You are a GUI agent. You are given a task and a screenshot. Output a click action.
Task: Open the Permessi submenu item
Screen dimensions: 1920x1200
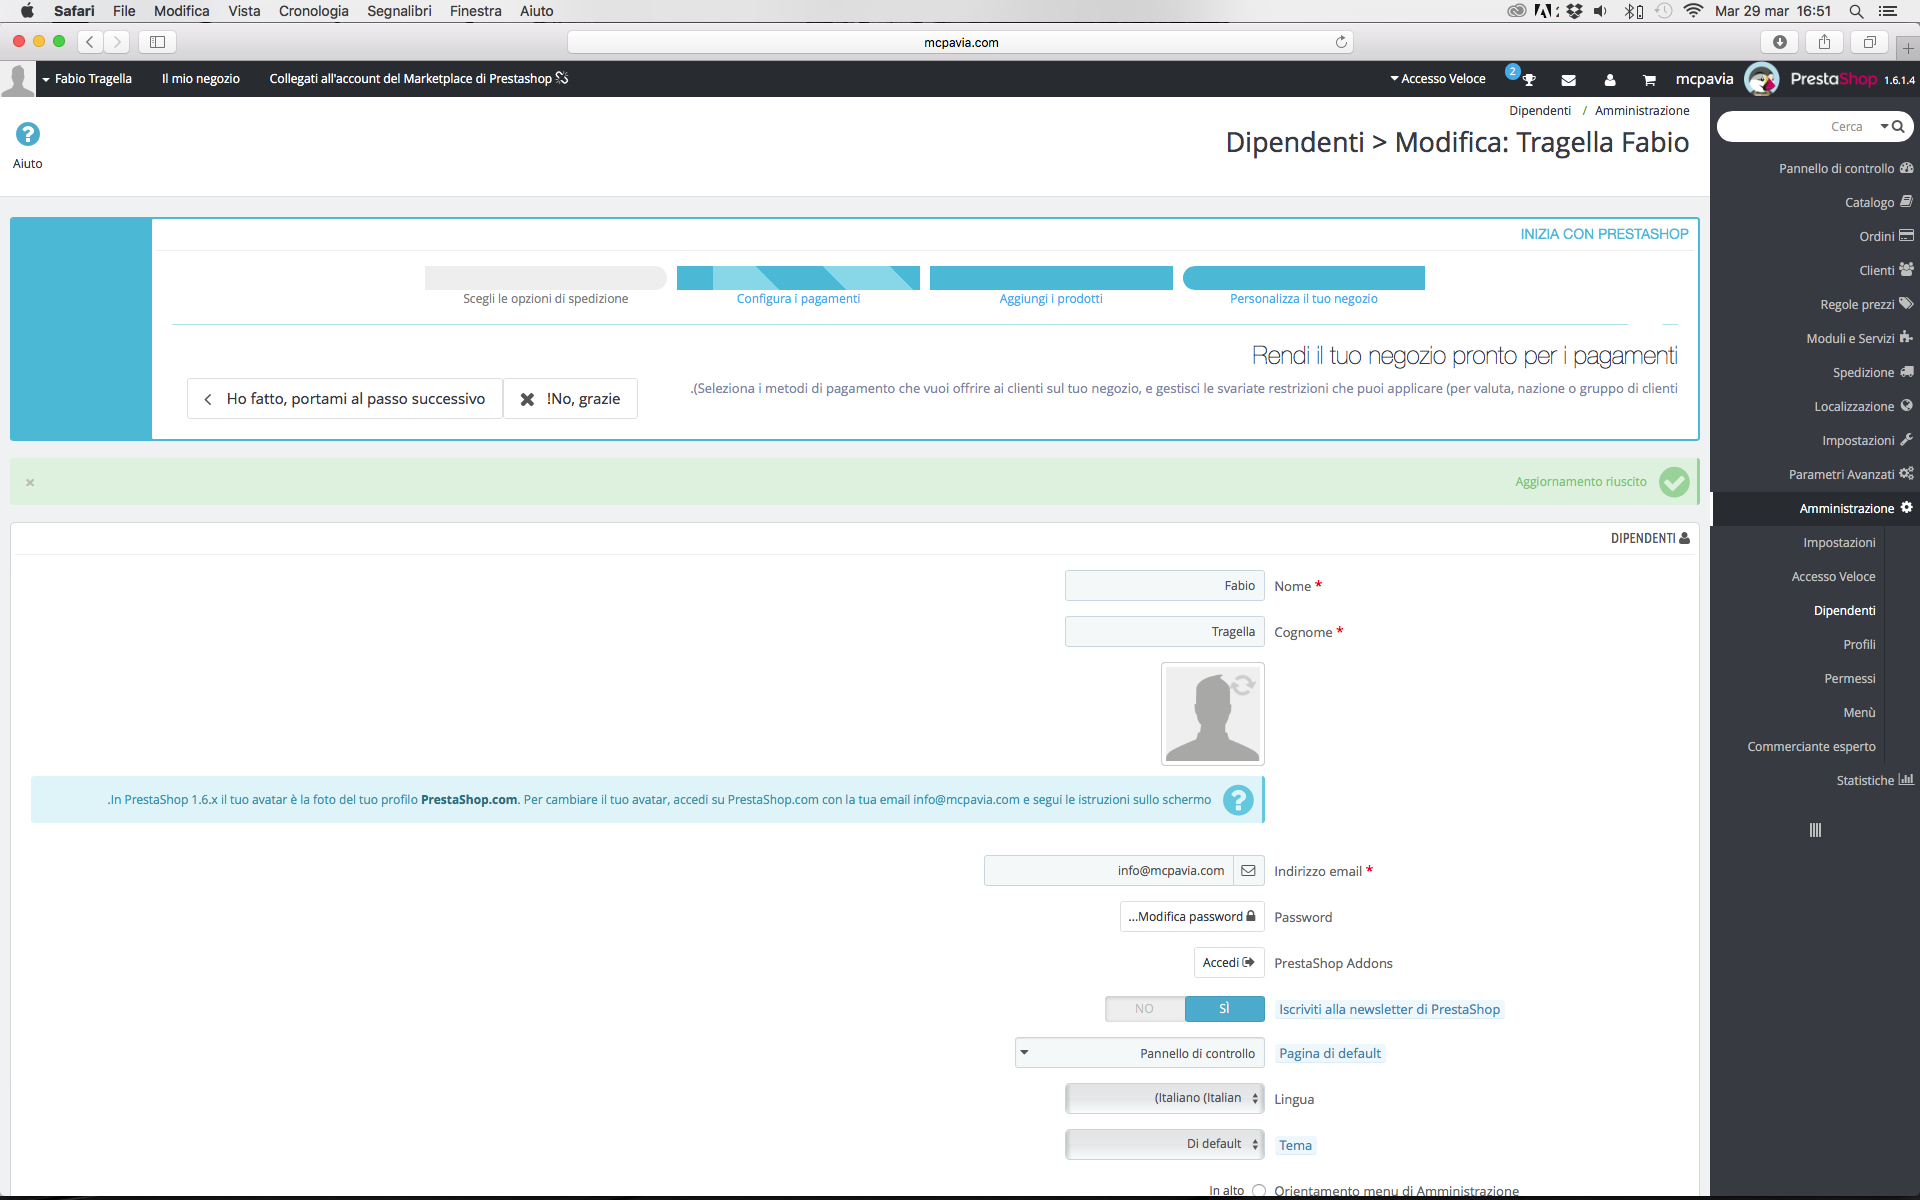click(x=1849, y=679)
